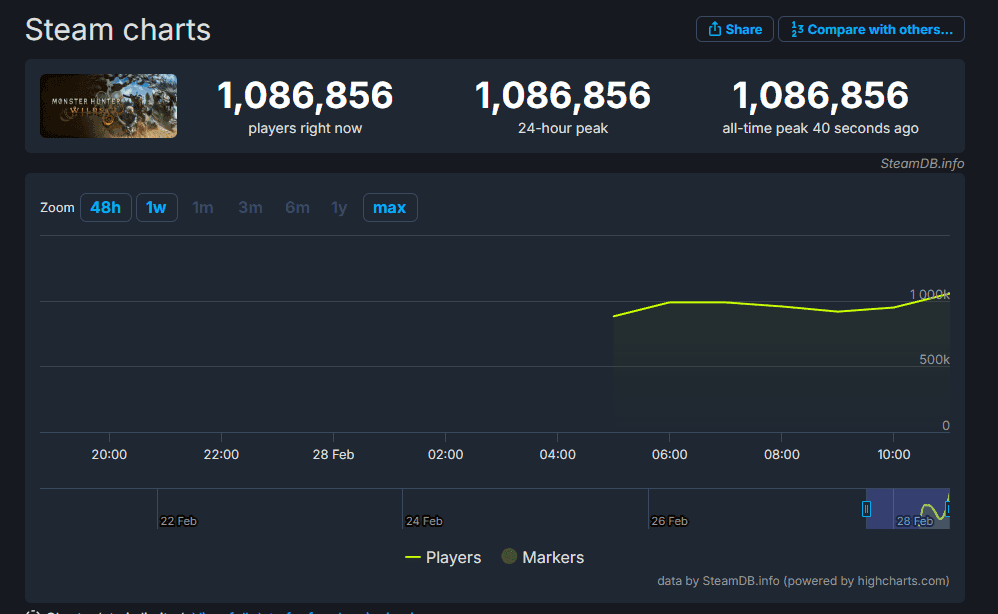Image resolution: width=998 pixels, height=614 pixels.
Task: Click the Players legend green line icon
Action: pos(412,557)
